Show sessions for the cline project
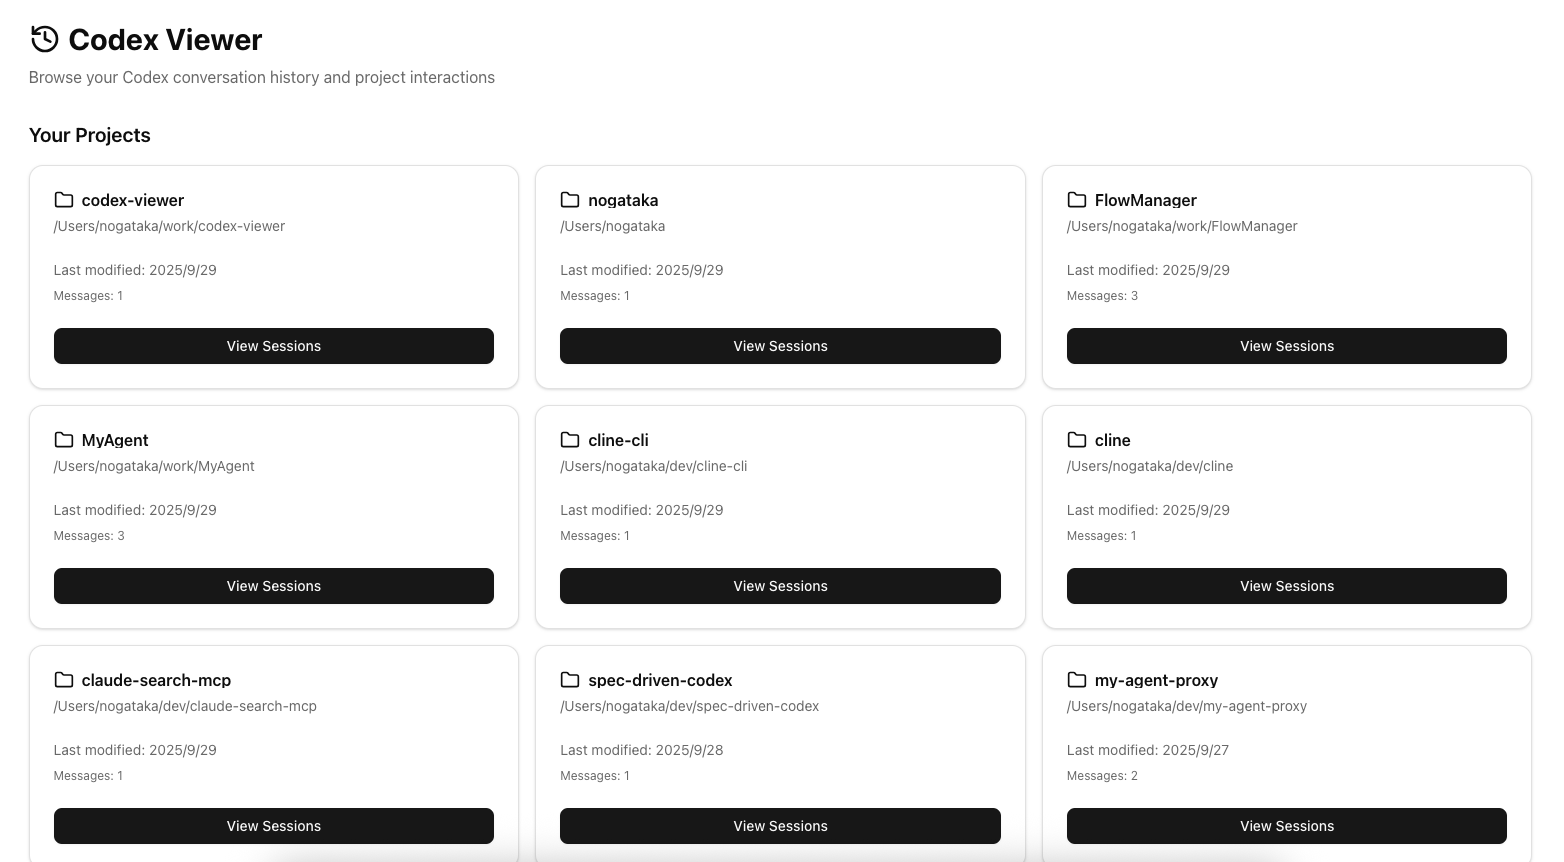This screenshot has height=862, width=1564. tap(1286, 586)
